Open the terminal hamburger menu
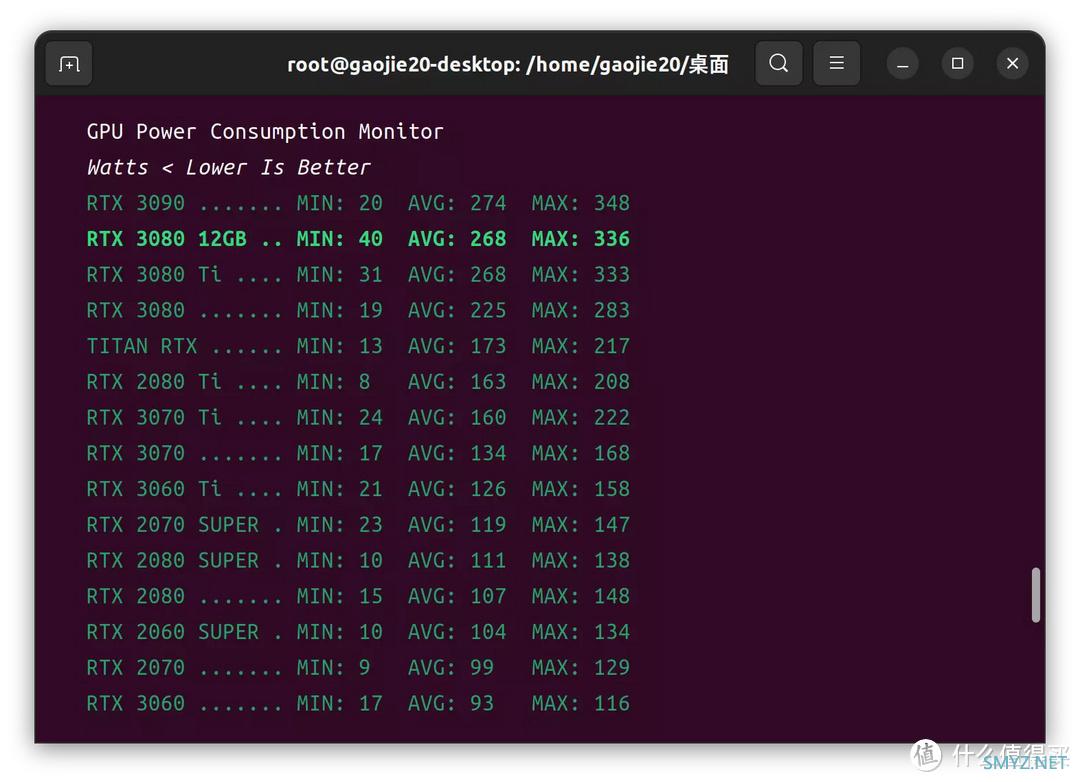This screenshot has height=782, width=1080. [836, 63]
